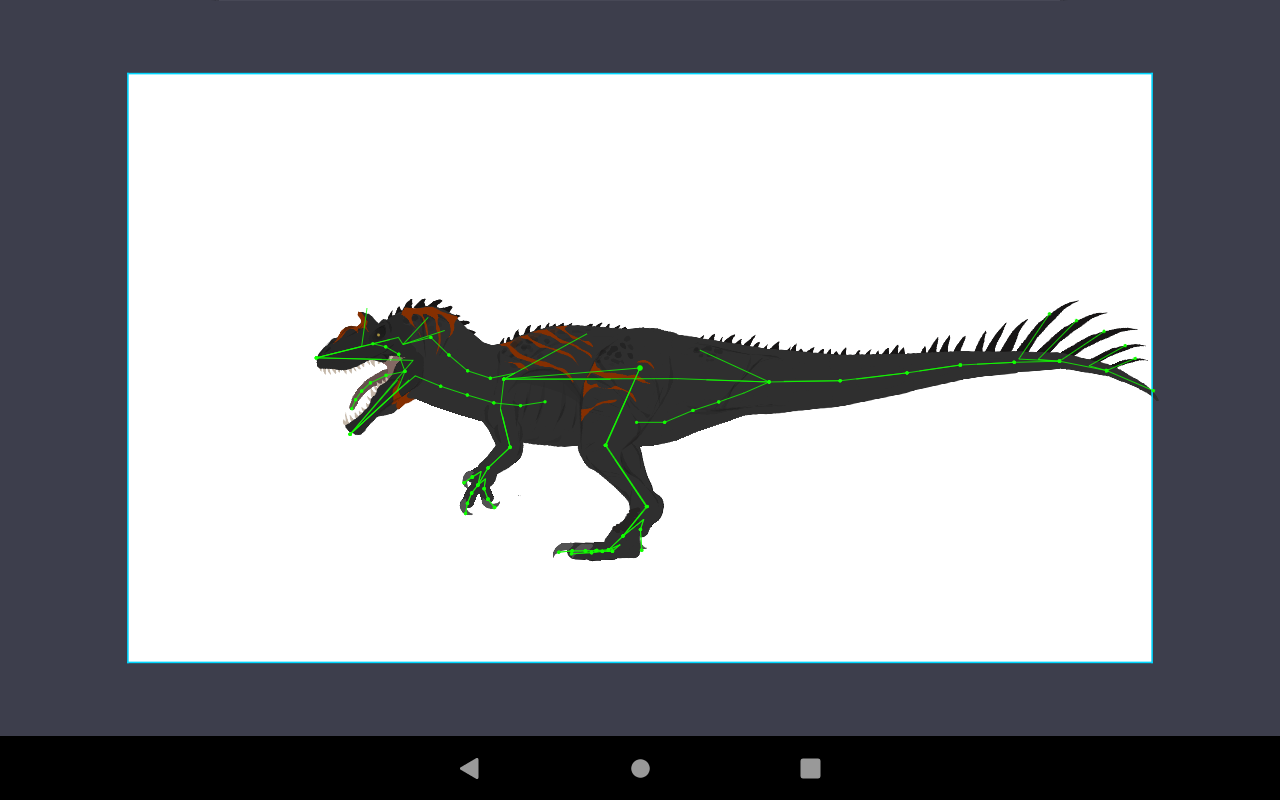Click the shoulder node at neck base
The height and width of the screenshot is (800, 1280).
tap(503, 379)
